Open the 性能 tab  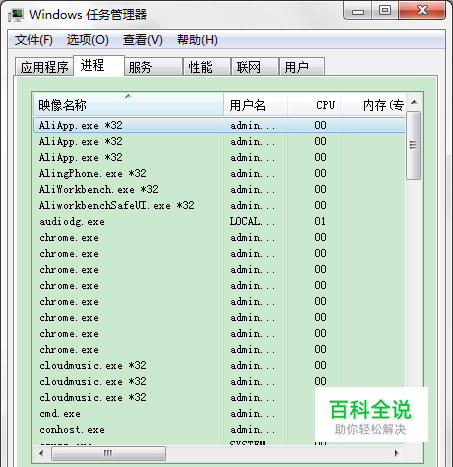pos(207,67)
